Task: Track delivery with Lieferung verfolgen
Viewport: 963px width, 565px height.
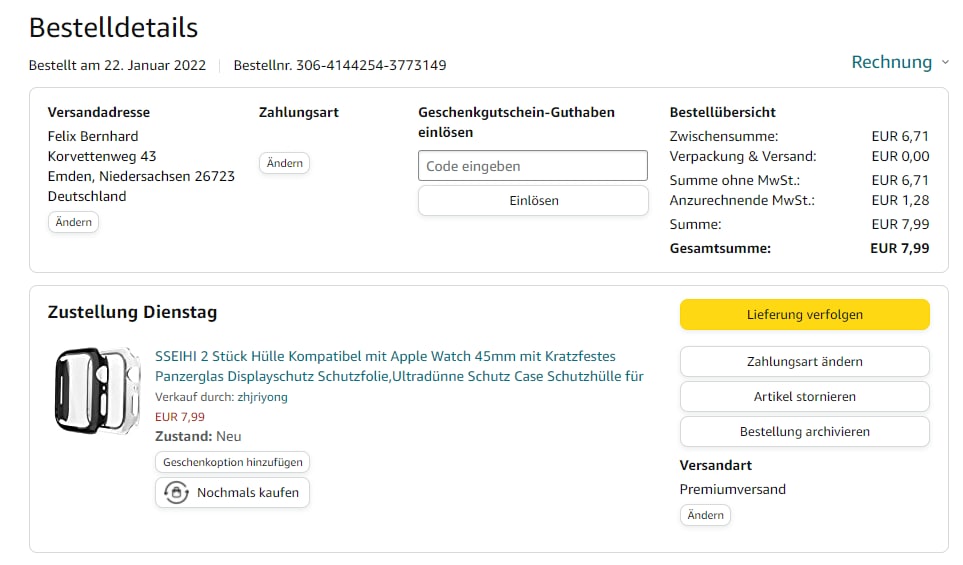Action: click(804, 314)
